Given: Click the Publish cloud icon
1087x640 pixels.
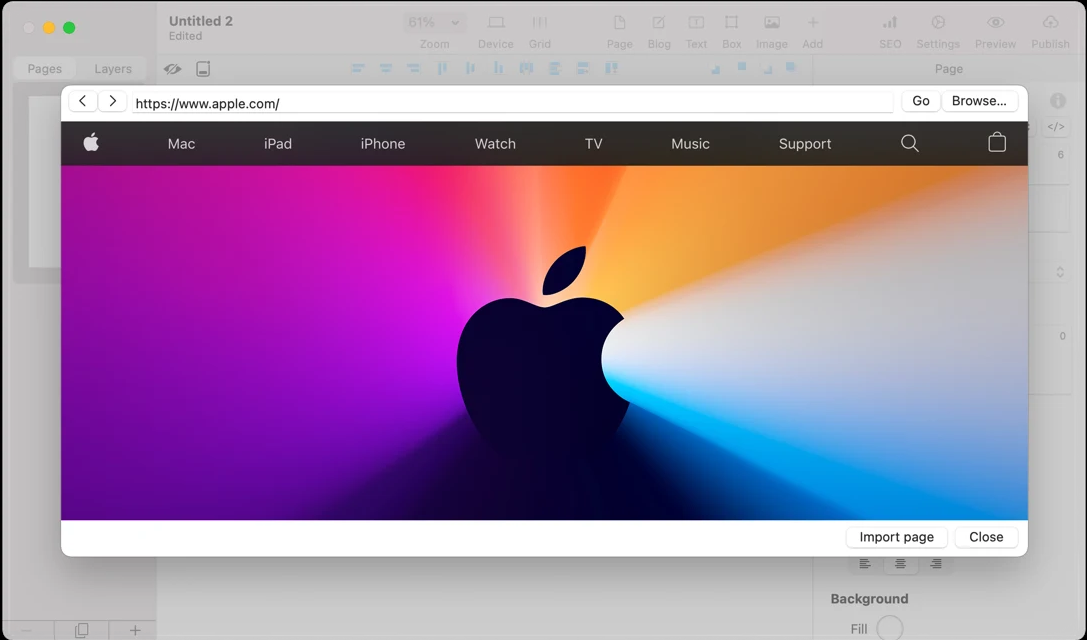Looking at the screenshot, I should click(x=1049, y=23).
